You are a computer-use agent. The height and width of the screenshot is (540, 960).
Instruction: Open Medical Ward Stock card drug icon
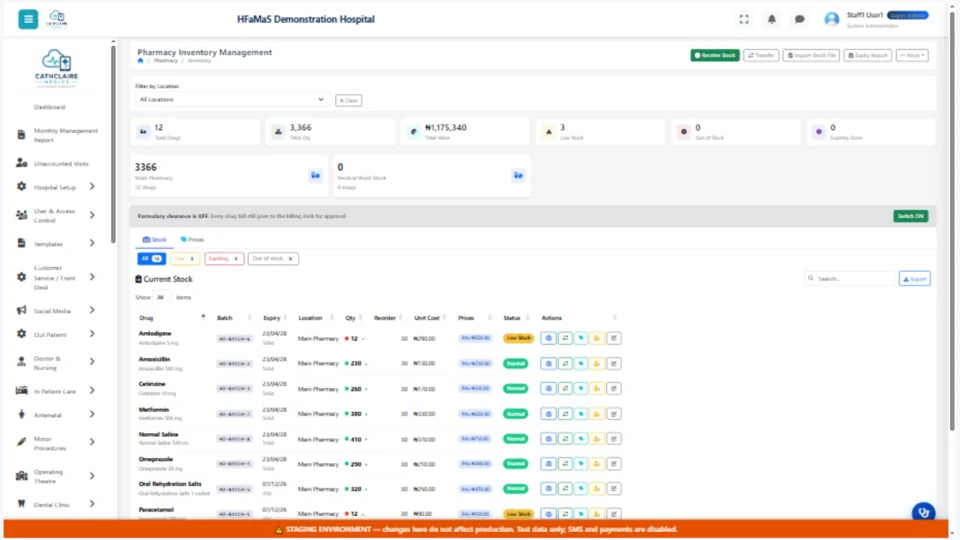(x=518, y=176)
